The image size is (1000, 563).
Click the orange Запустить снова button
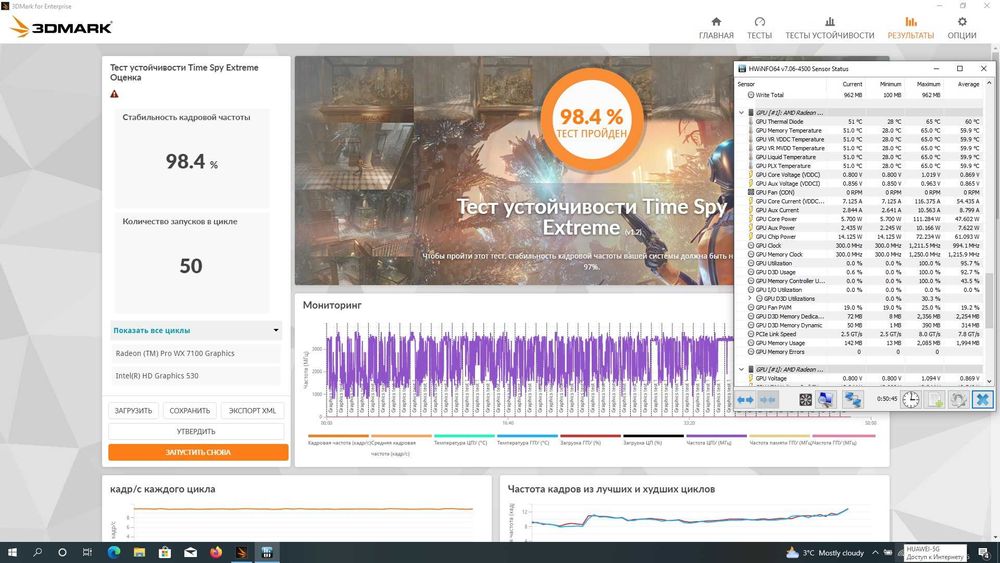tap(198, 452)
